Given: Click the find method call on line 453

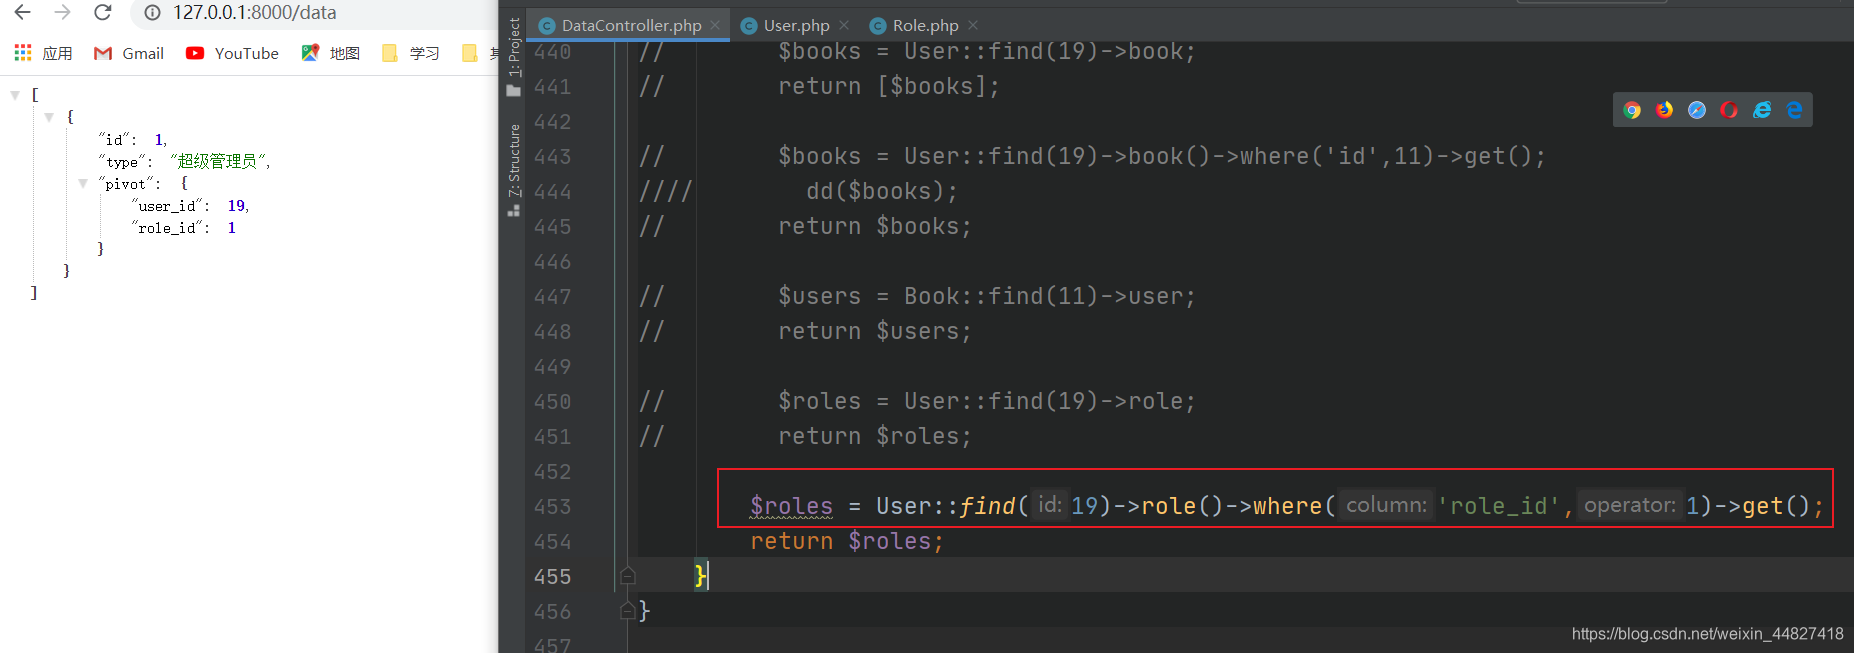Looking at the screenshot, I should [x=987, y=506].
